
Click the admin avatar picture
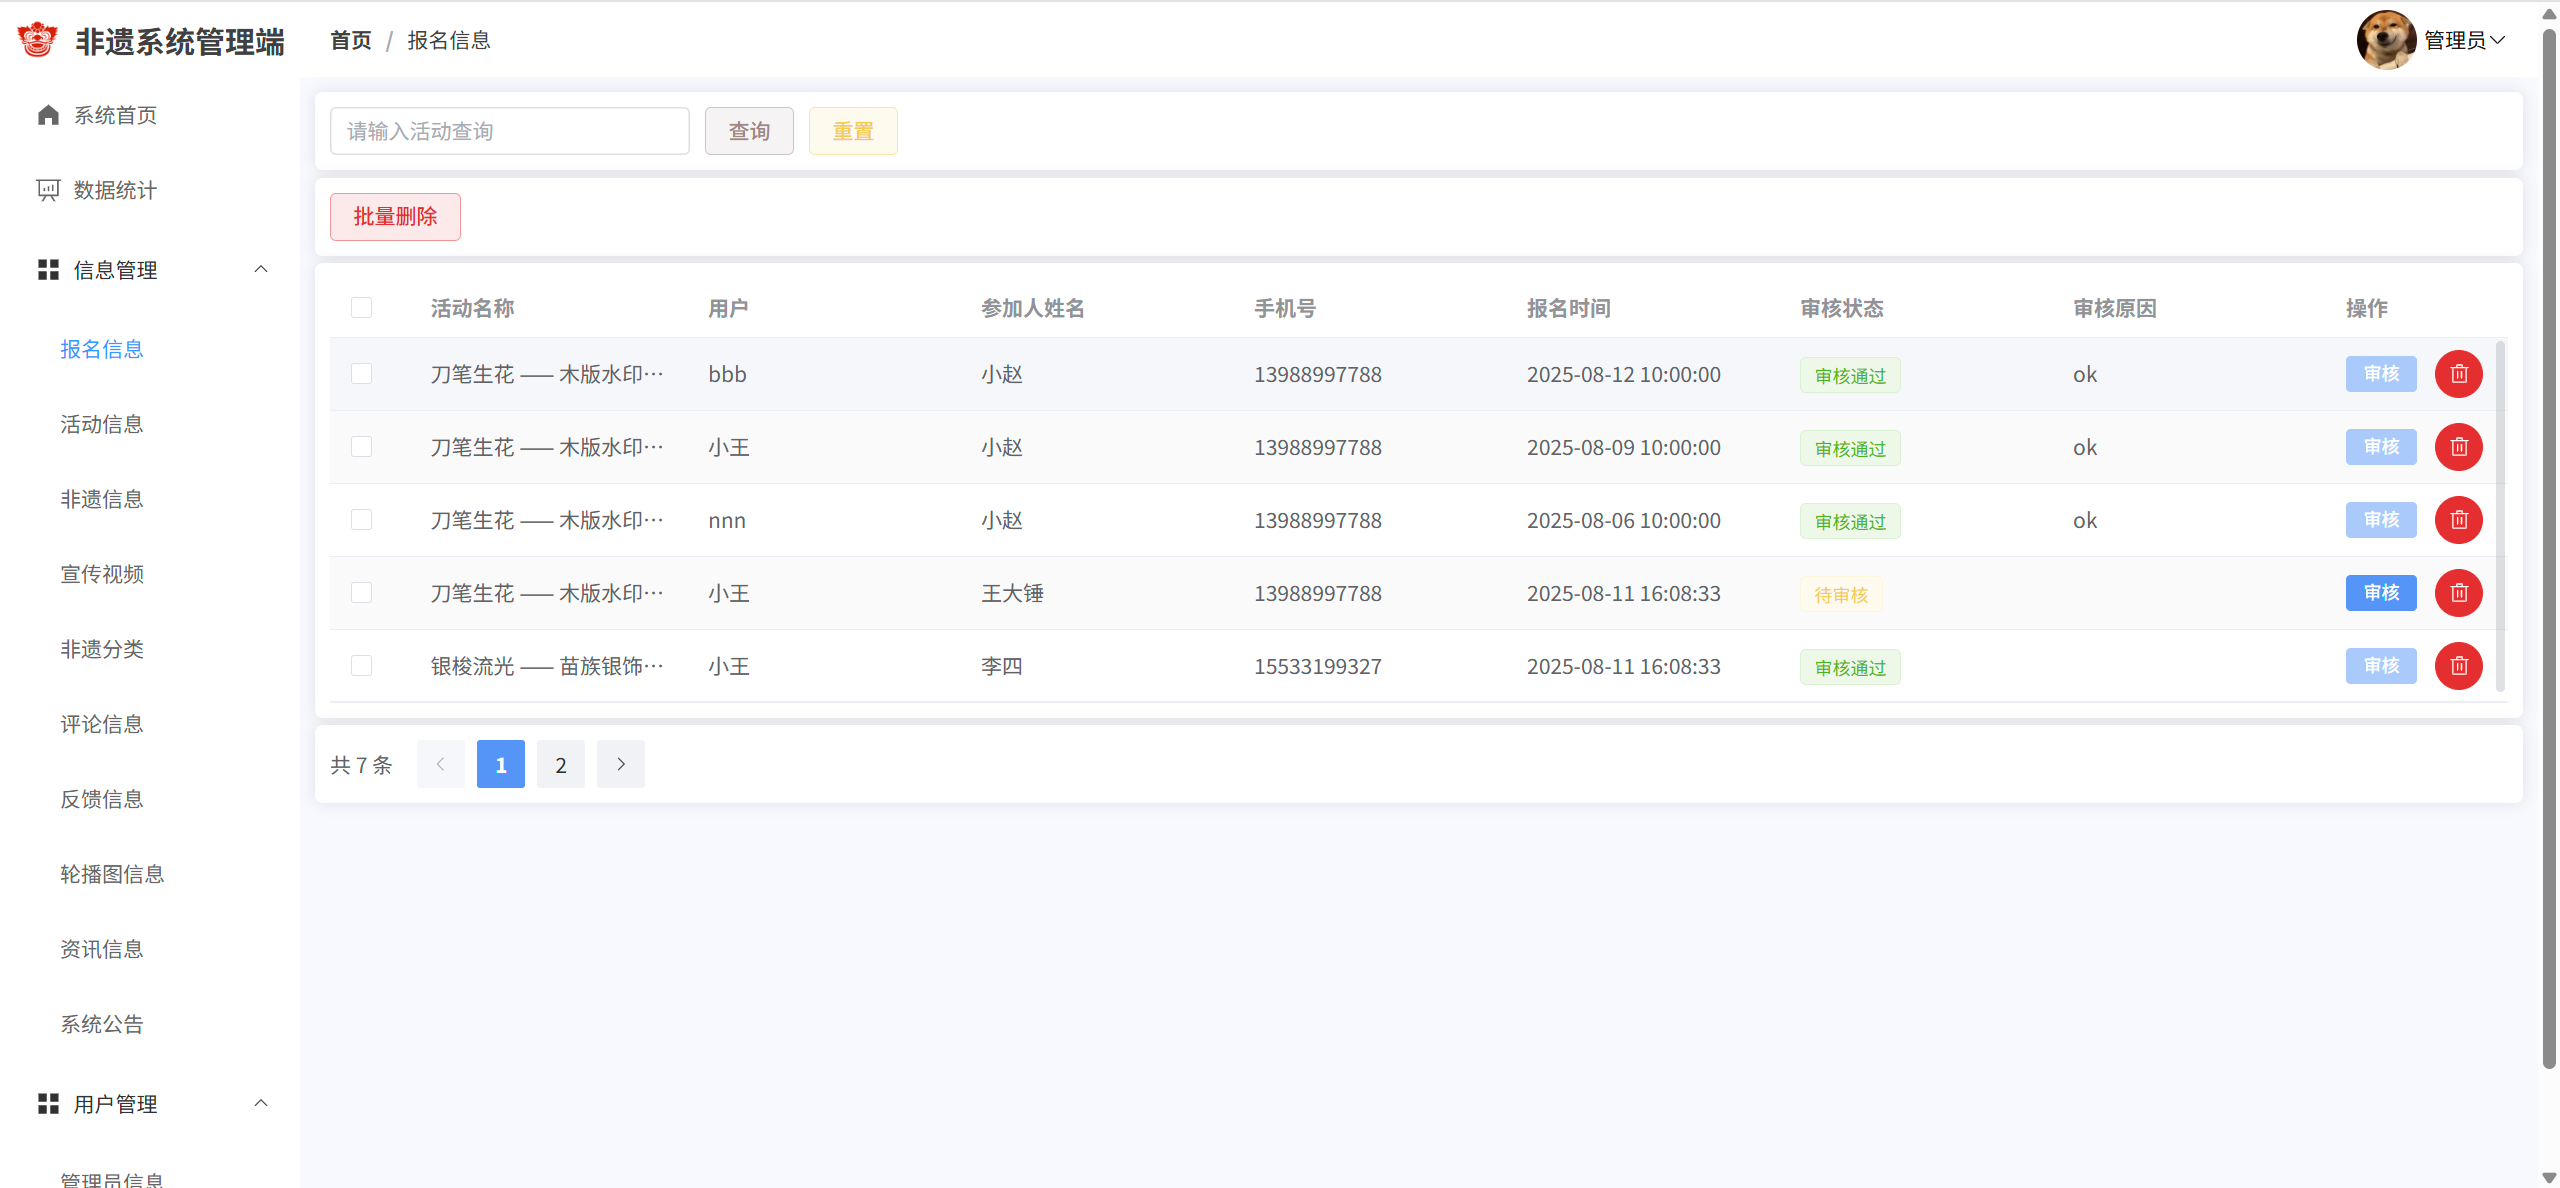[x=2386, y=40]
